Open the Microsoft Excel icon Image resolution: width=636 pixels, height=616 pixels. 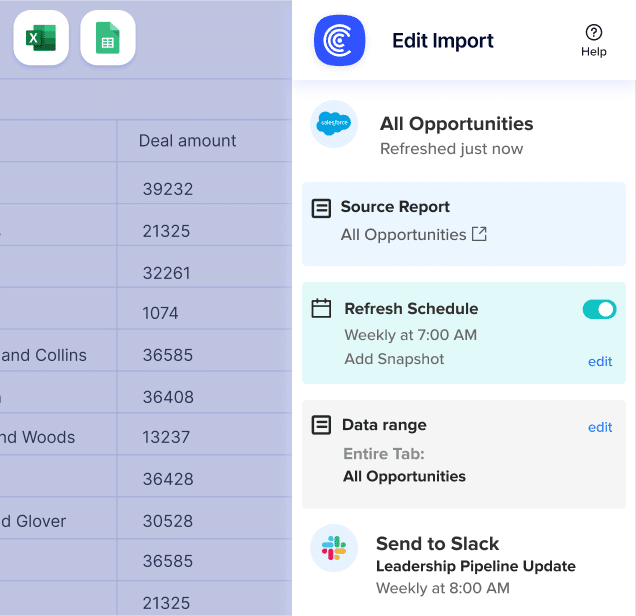(x=41, y=38)
